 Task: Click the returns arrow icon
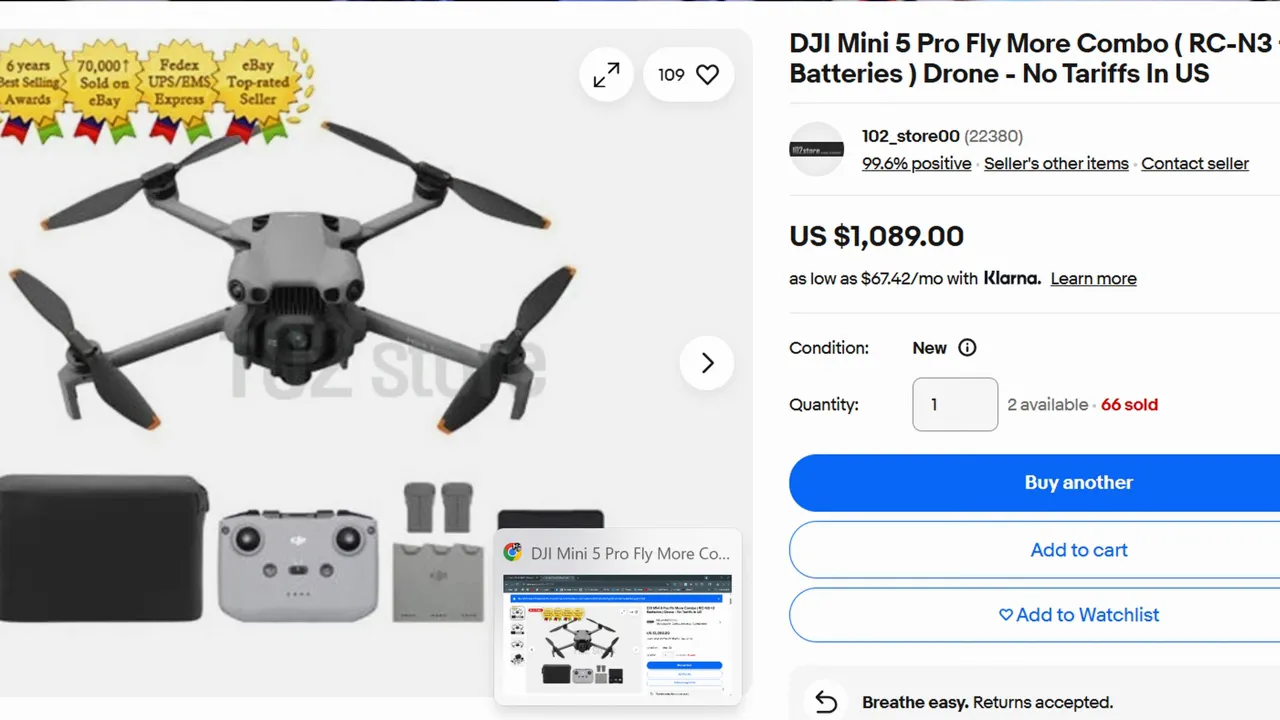pos(826,702)
